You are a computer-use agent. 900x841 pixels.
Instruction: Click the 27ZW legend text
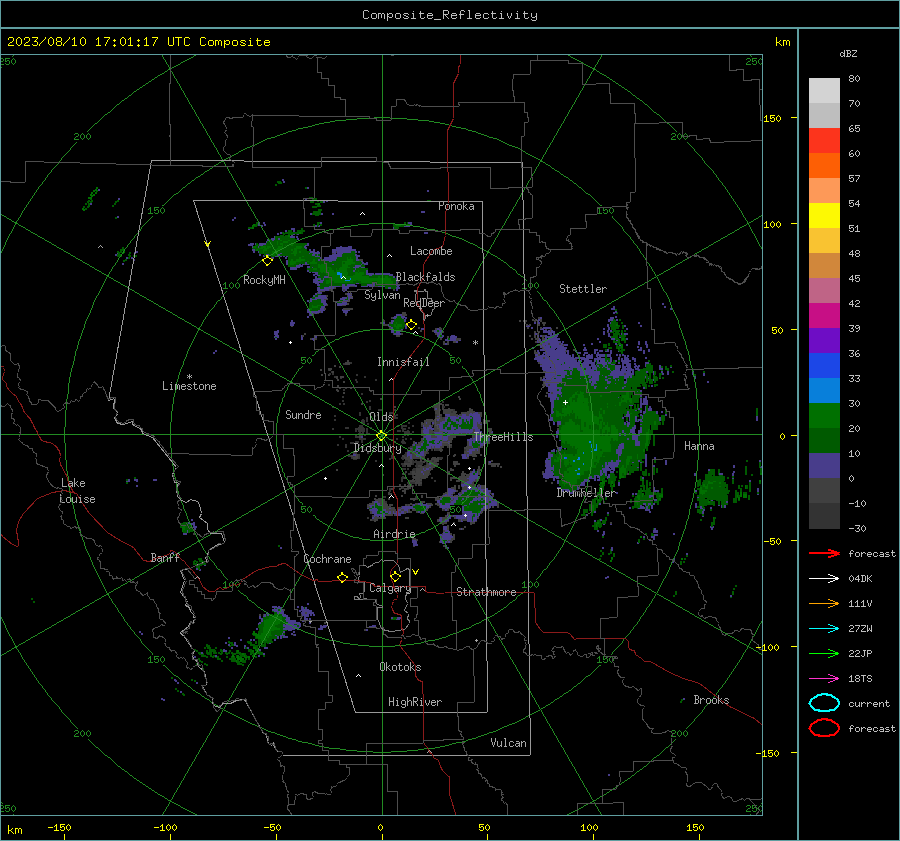click(x=860, y=629)
